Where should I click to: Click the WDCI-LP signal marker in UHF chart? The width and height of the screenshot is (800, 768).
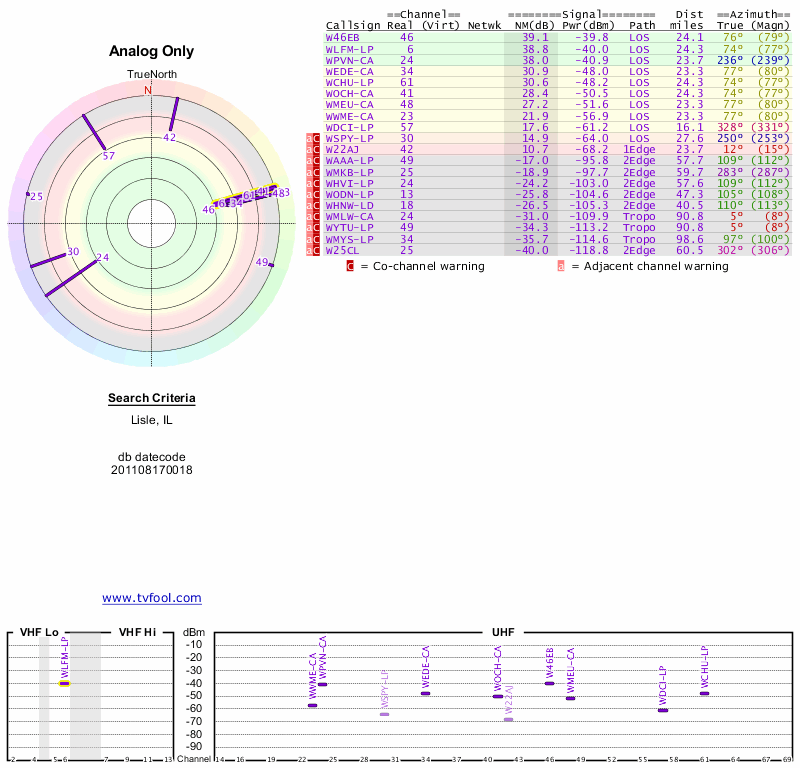click(x=662, y=710)
